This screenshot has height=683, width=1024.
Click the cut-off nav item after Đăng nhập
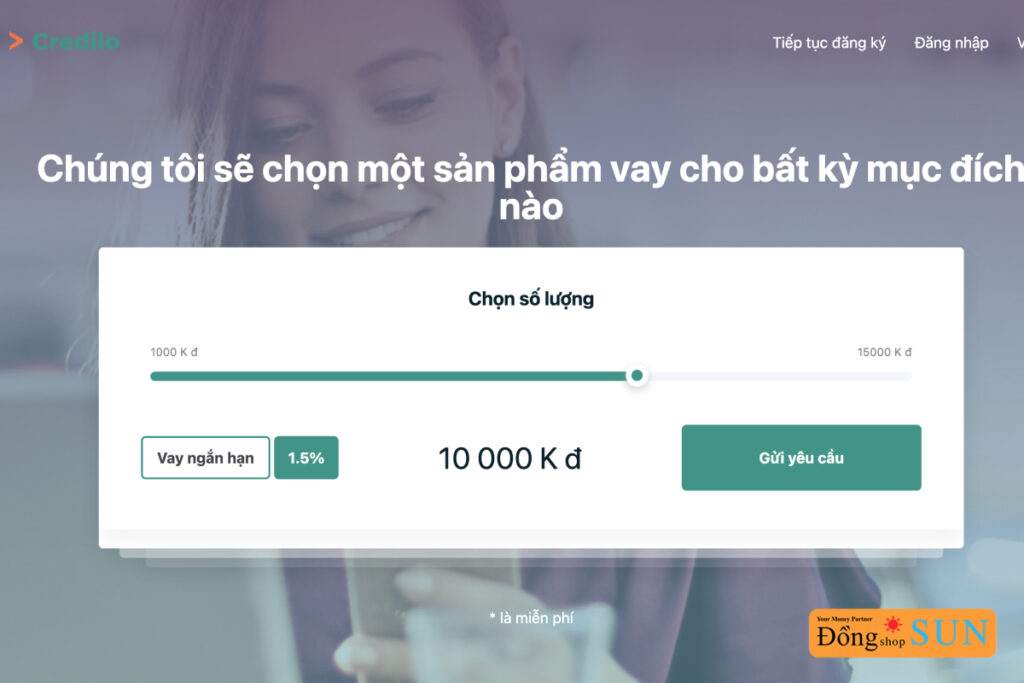tap(1020, 43)
